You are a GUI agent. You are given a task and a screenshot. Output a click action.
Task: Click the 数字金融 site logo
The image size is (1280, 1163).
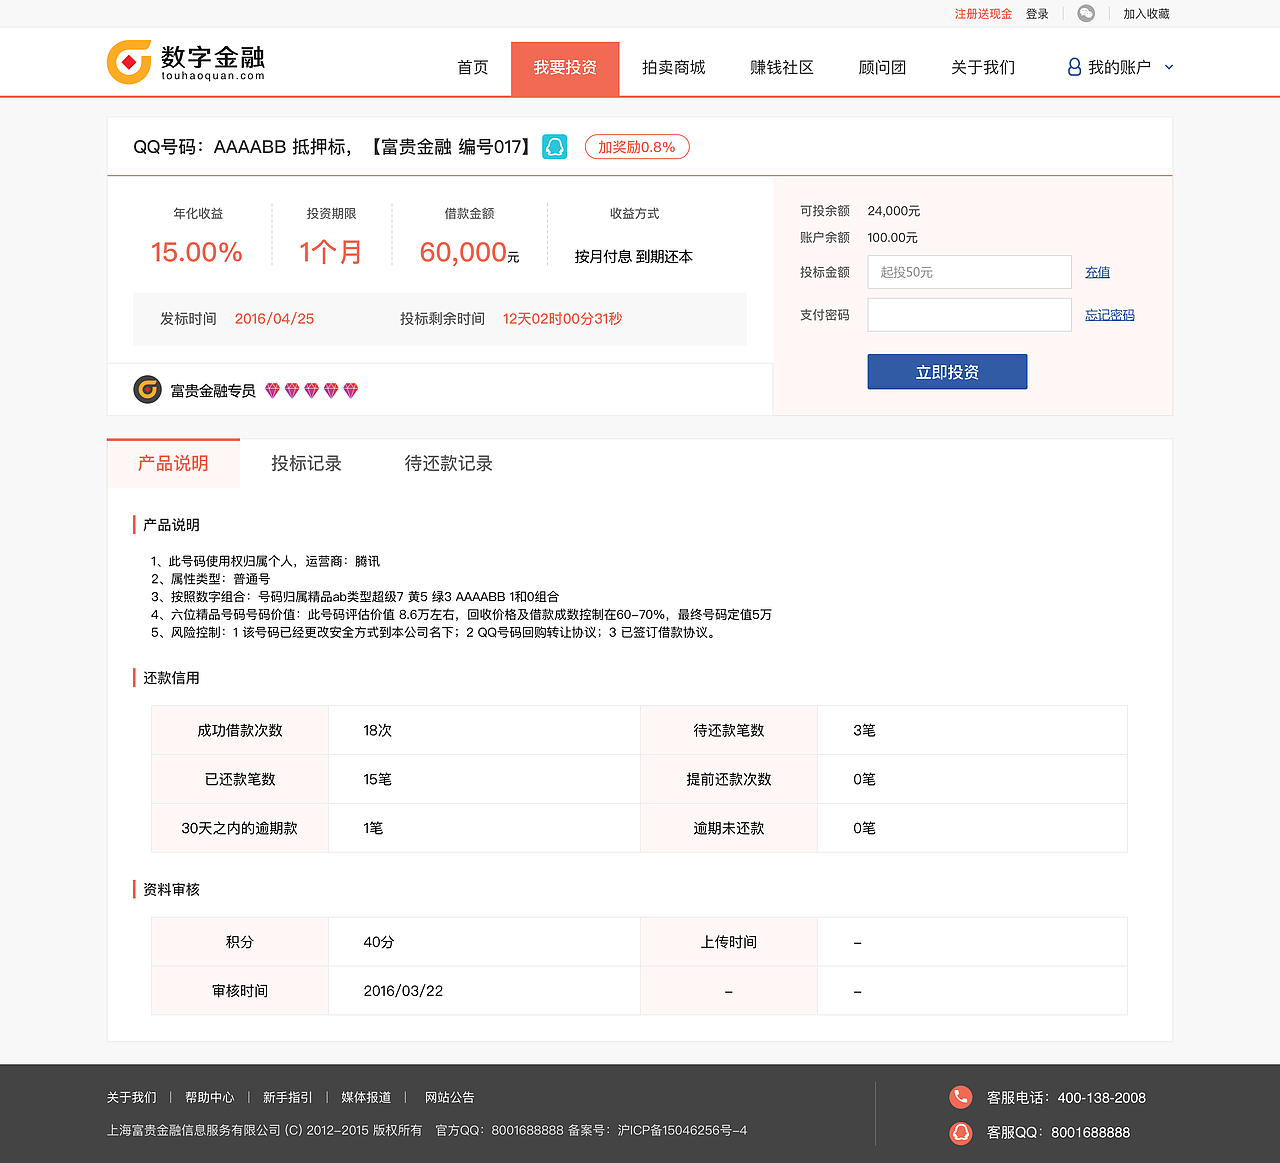point(186,62)
